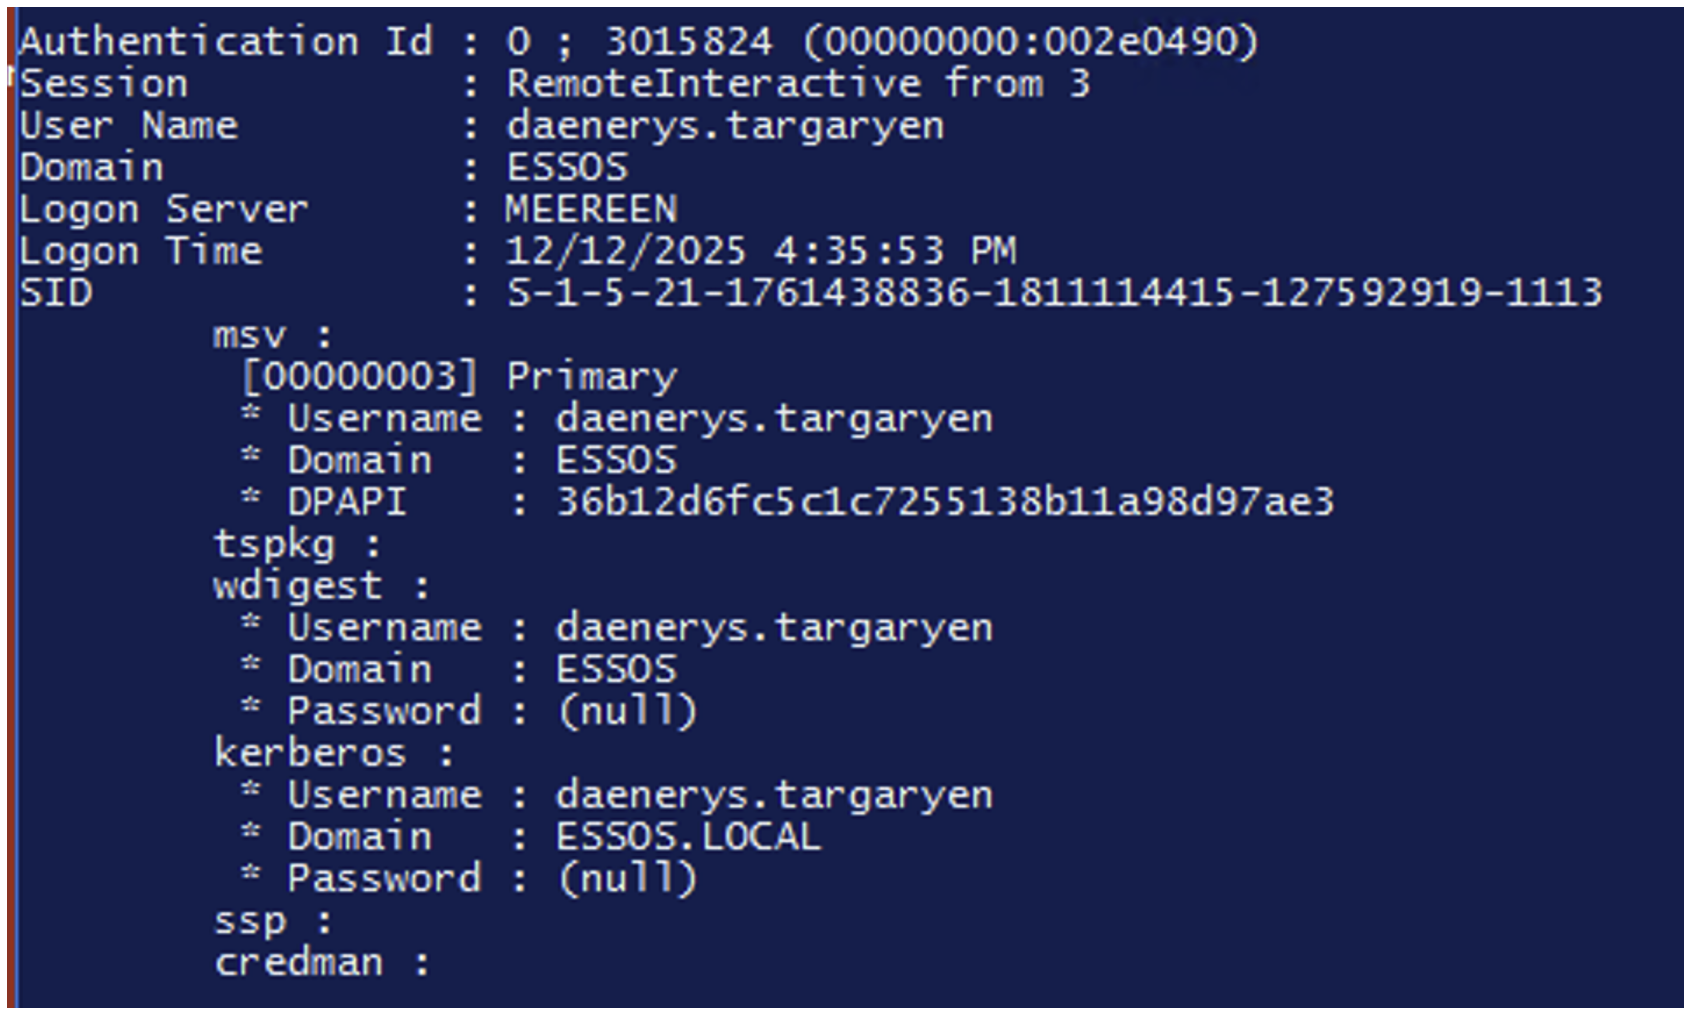Viewport: 1700px width, 1015px height.
Task: Click the wdigest section label
Action: click(298, 586)
